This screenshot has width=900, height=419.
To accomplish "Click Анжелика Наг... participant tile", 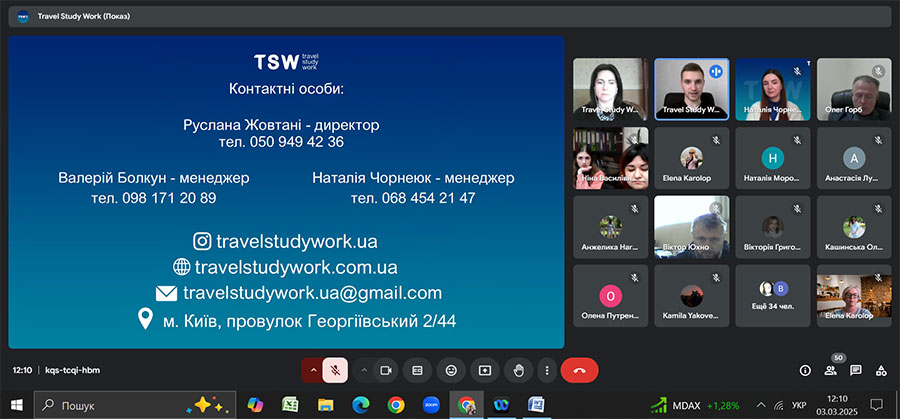I will click(x=611, y=227).
